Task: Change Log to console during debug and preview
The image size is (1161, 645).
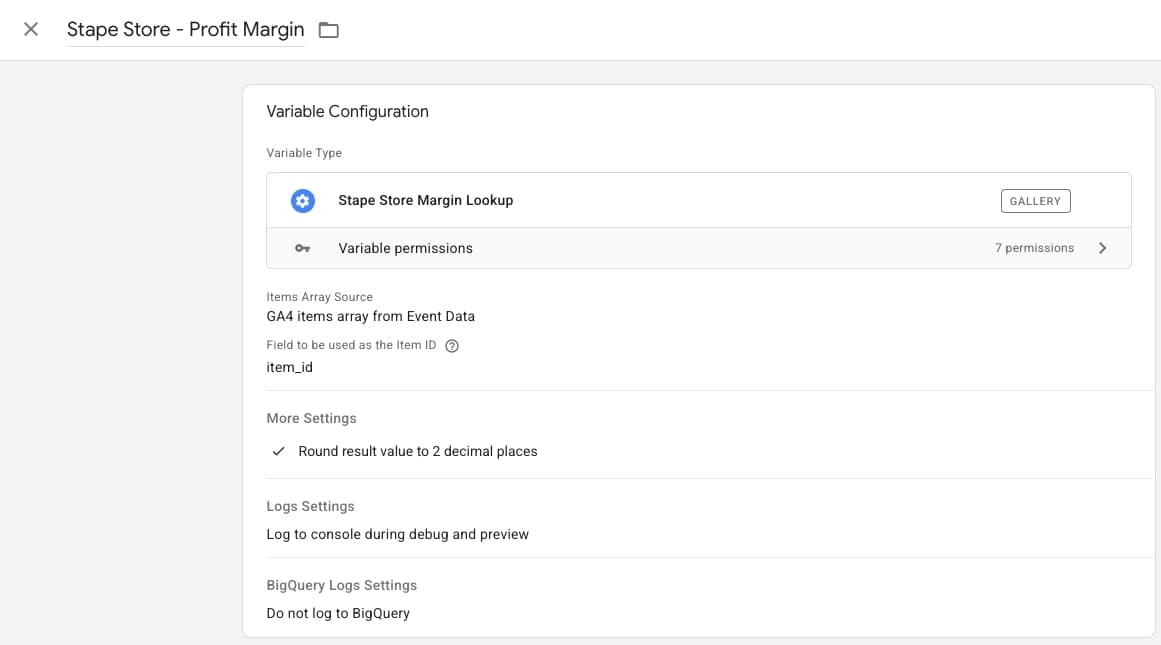Action: tap(396, 534)
